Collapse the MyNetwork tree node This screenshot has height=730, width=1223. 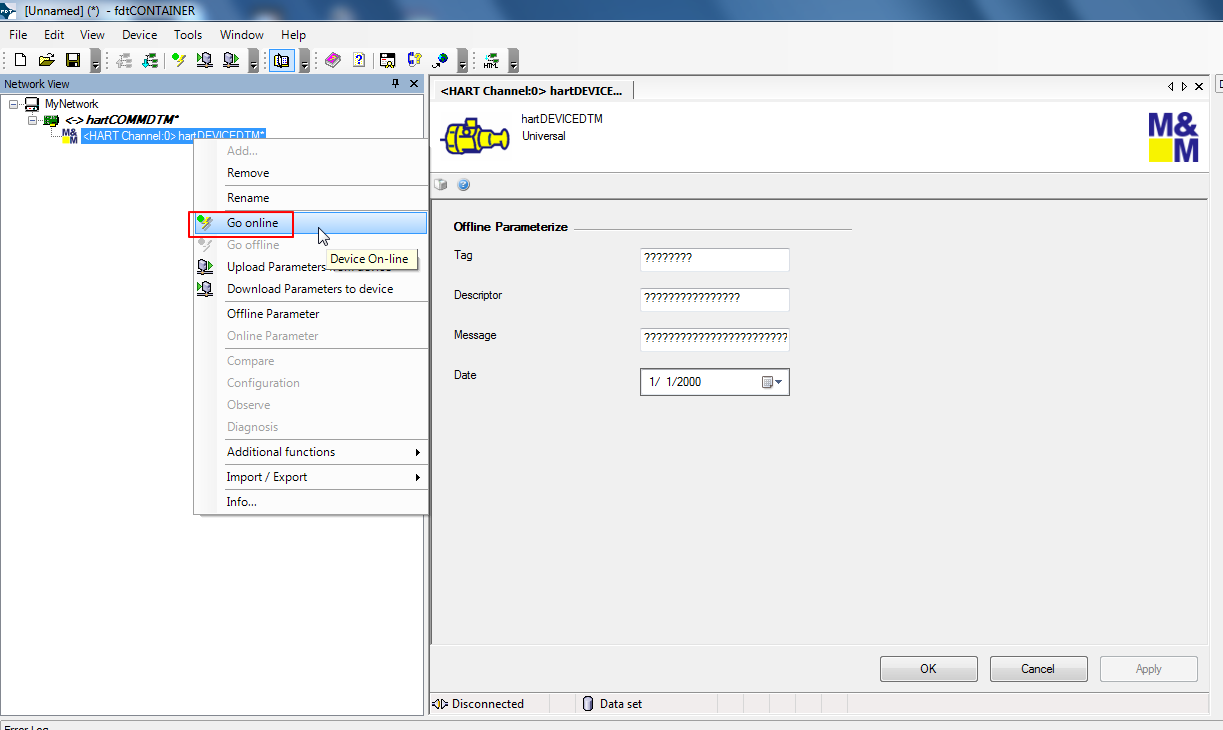[x=13, y=104]
